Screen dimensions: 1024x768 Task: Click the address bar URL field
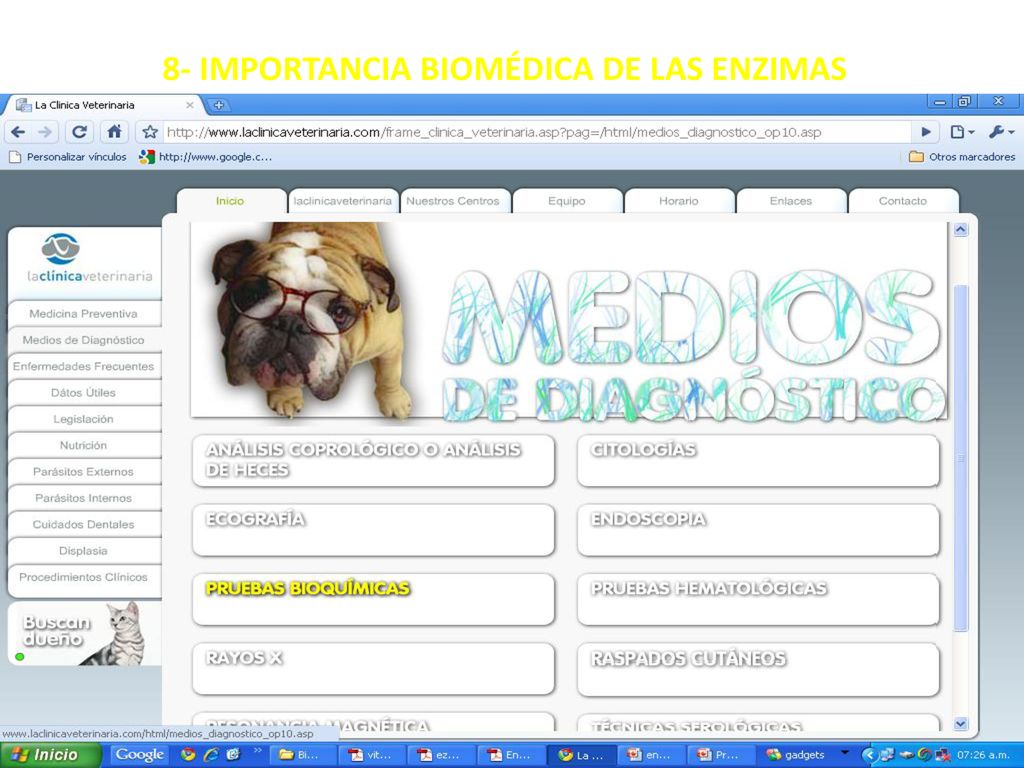point(536,133)
